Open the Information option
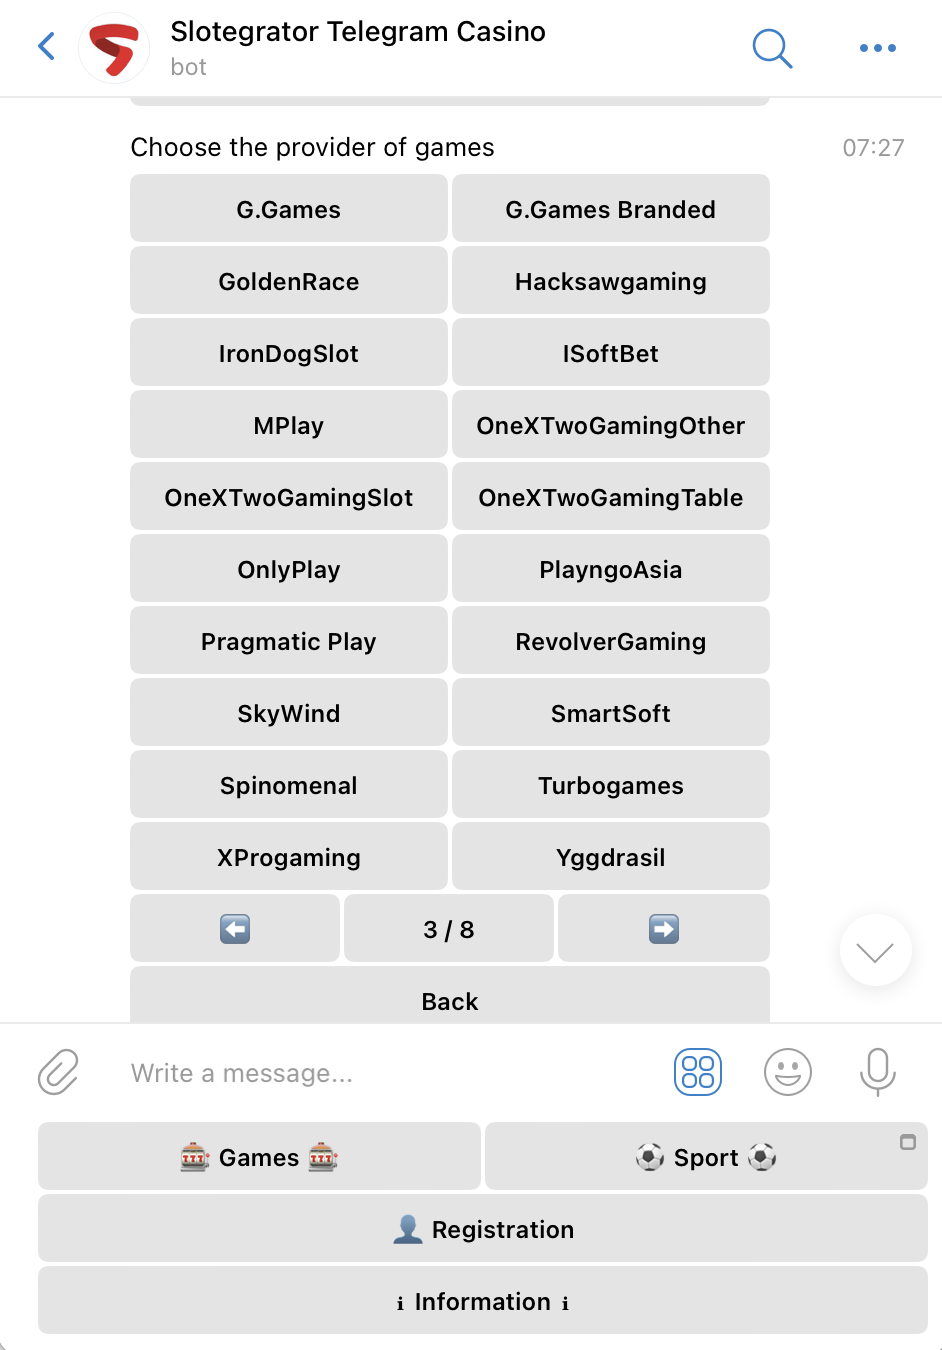 (x=483, y=1301)
